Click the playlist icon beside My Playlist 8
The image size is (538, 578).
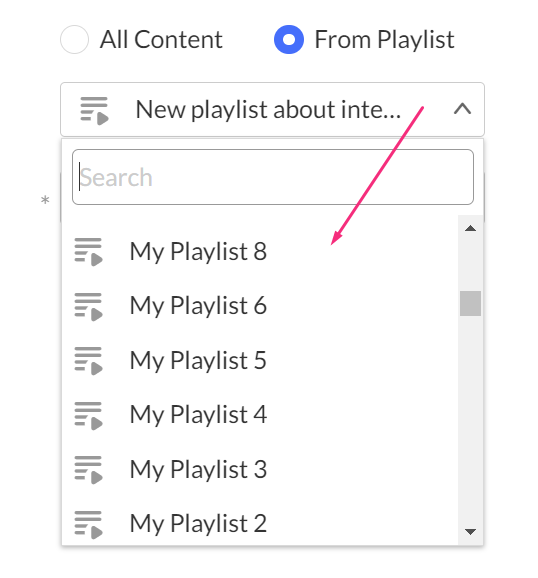(x=88, y=252)
